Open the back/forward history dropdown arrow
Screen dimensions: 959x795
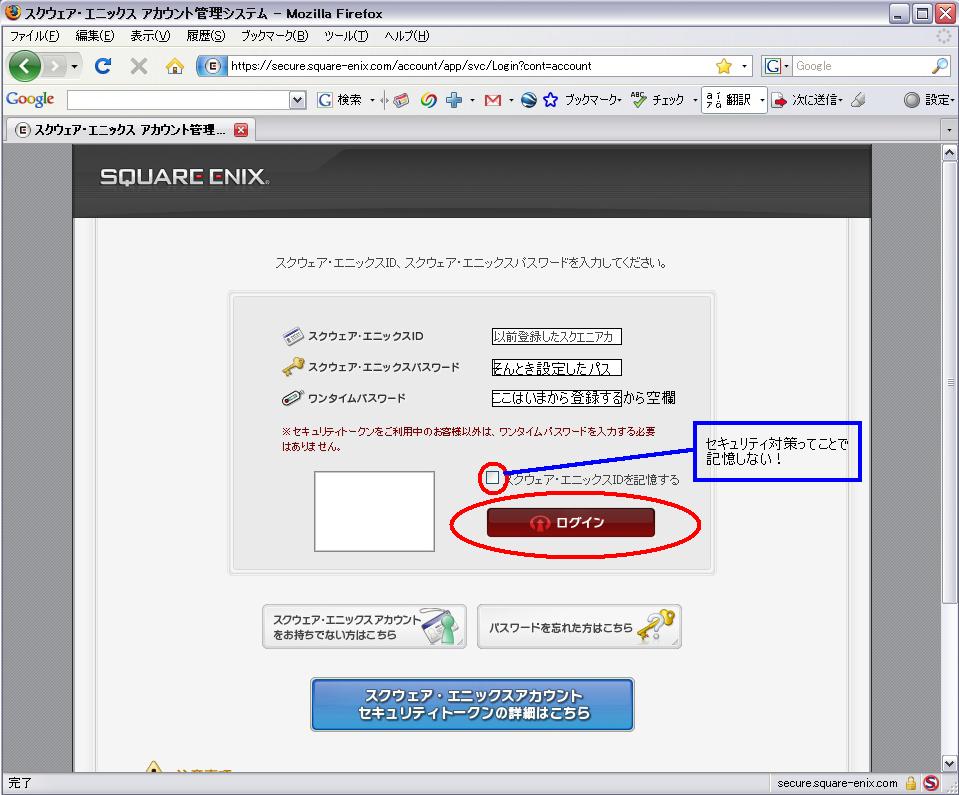74,66
